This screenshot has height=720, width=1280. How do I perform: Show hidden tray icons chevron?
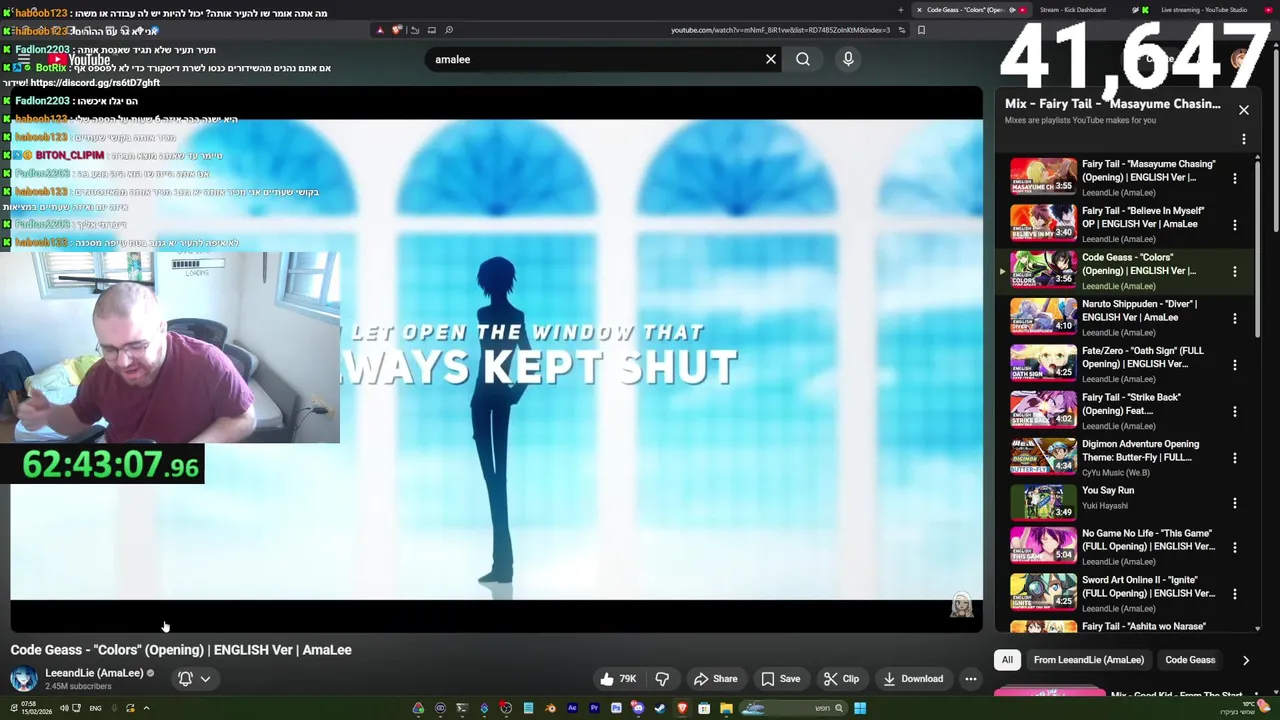(x=146, y=708)
